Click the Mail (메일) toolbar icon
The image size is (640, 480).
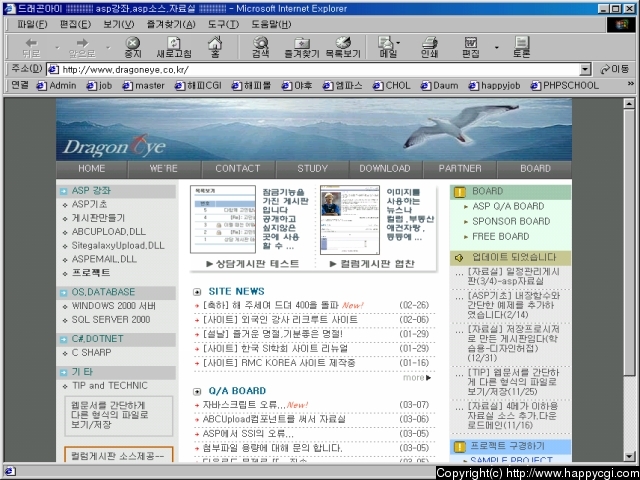pyautogui.click(x=387, y=47)
